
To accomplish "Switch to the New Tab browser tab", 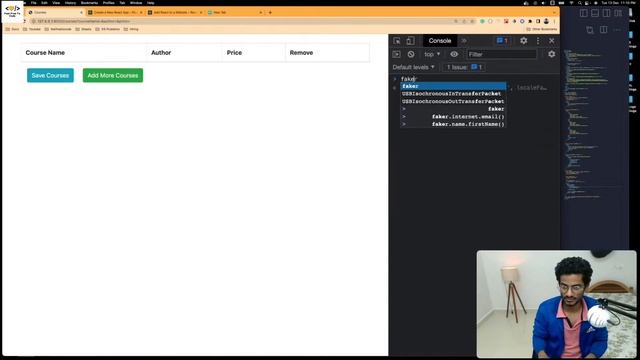I will tap(235, 13).
